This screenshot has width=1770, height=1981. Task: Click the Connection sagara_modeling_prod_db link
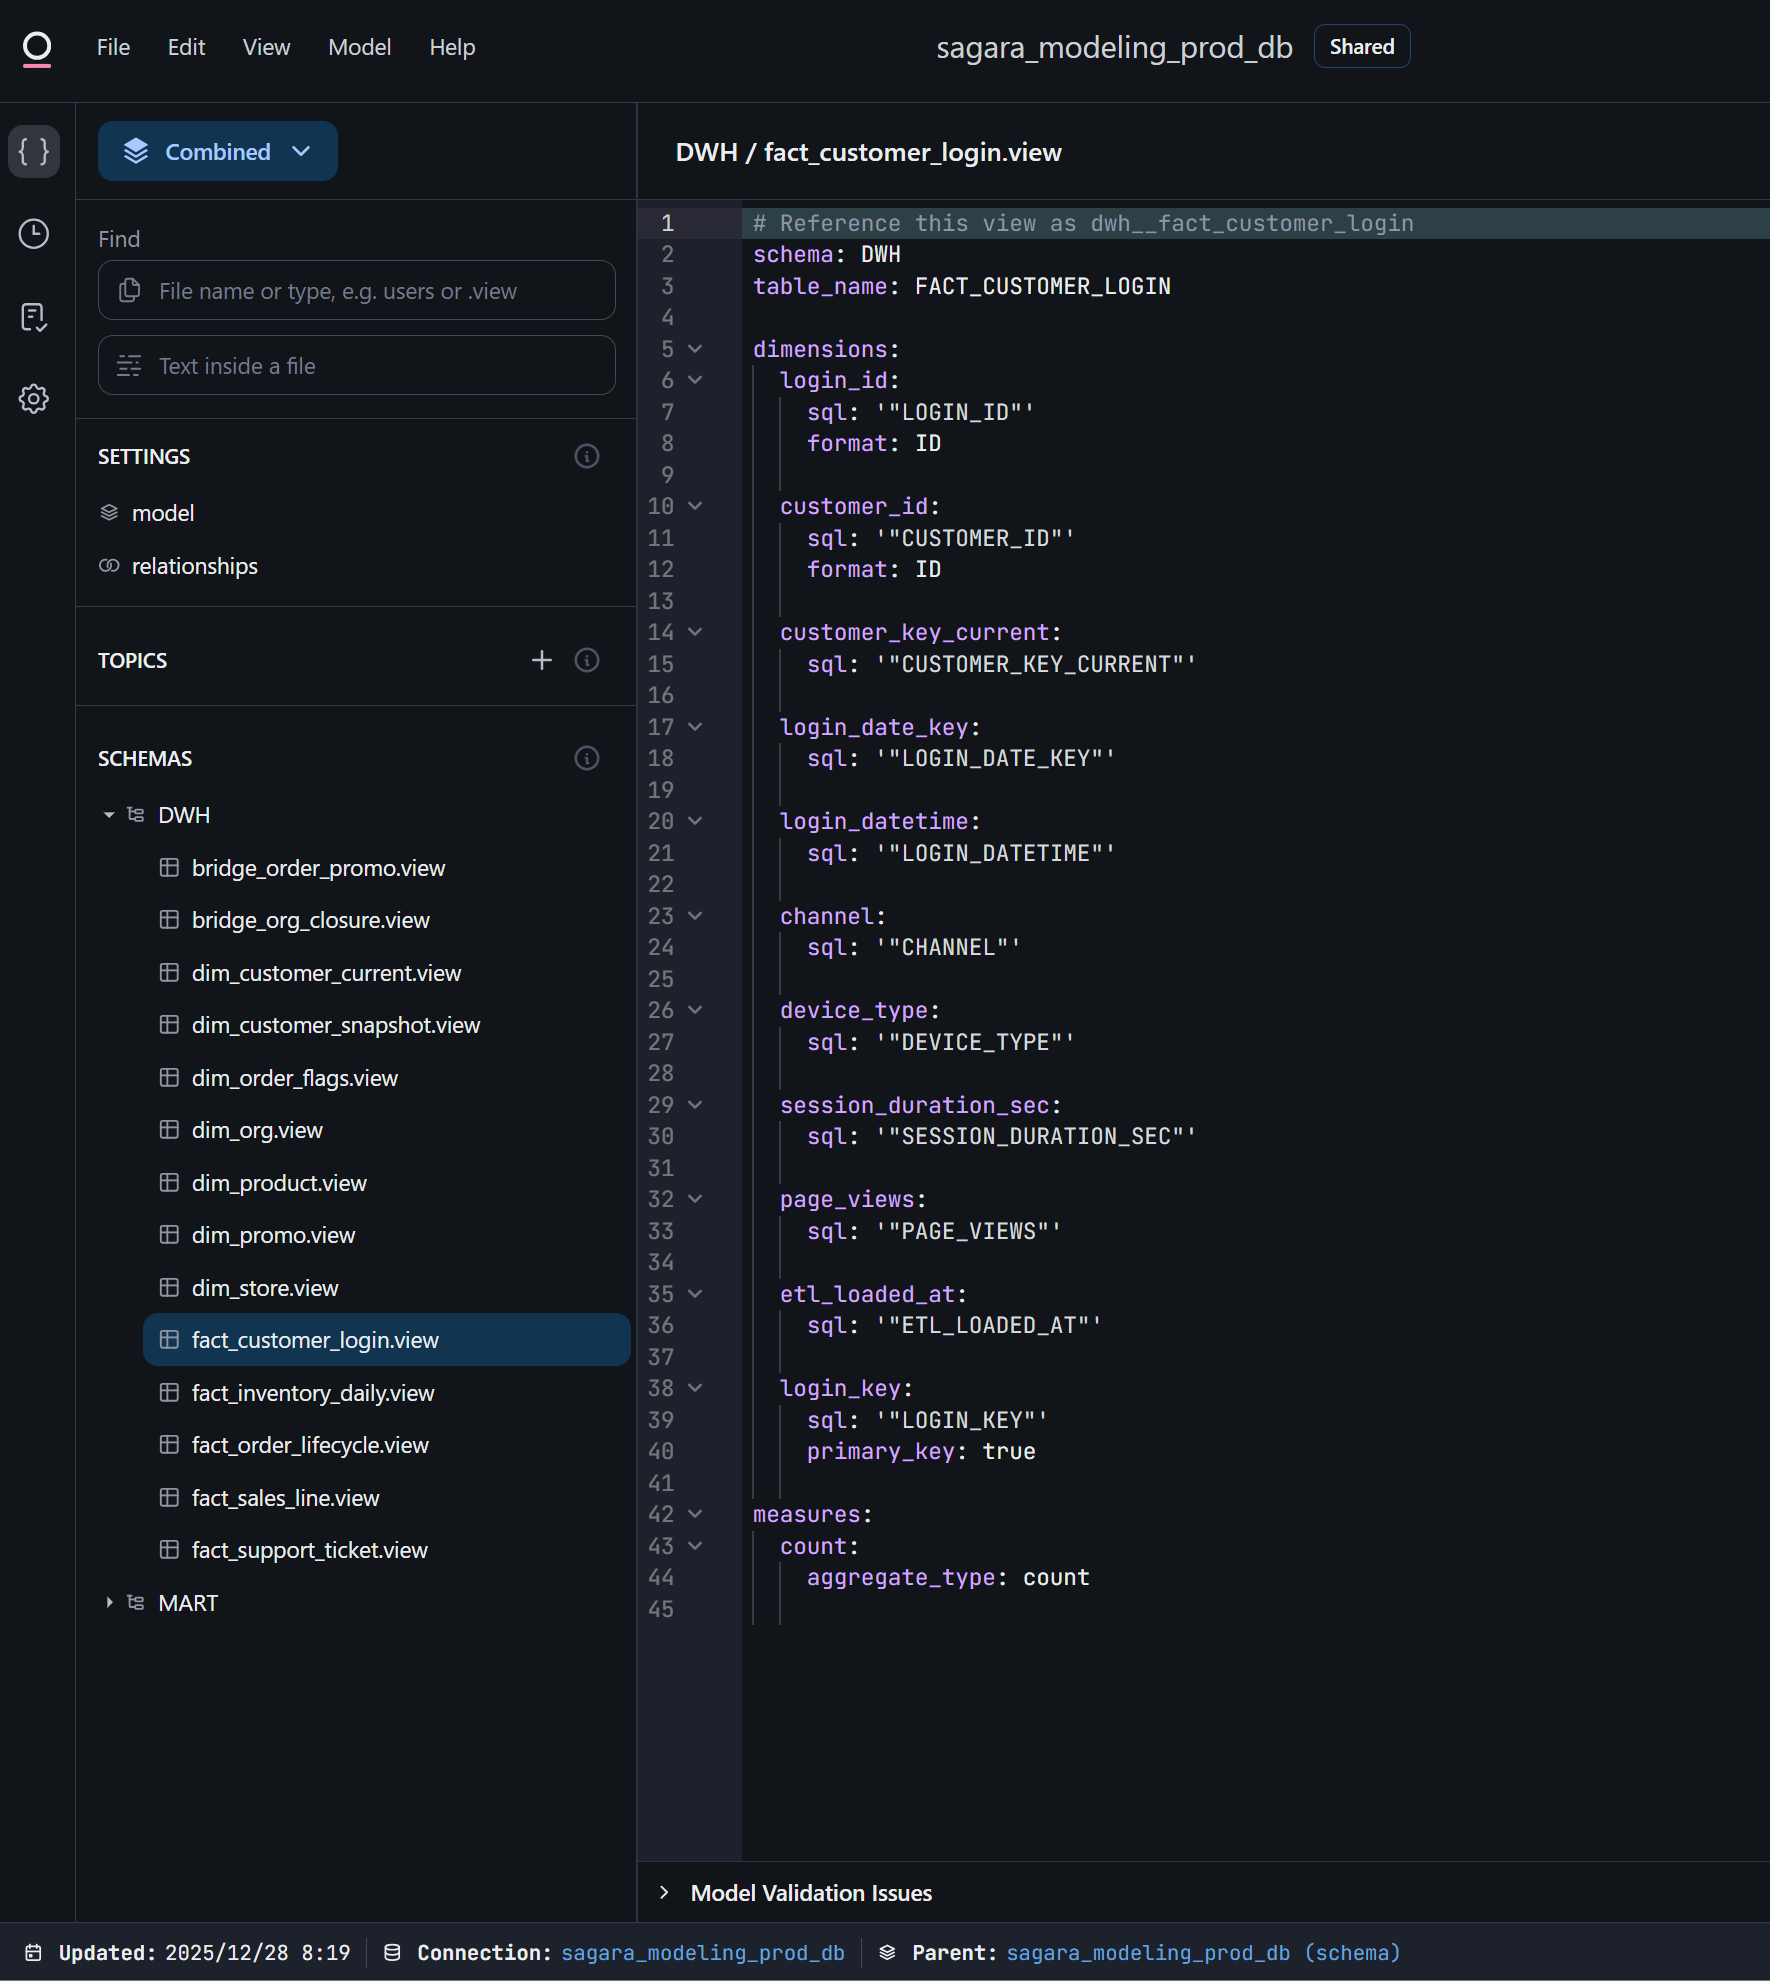click(702, 1952)
